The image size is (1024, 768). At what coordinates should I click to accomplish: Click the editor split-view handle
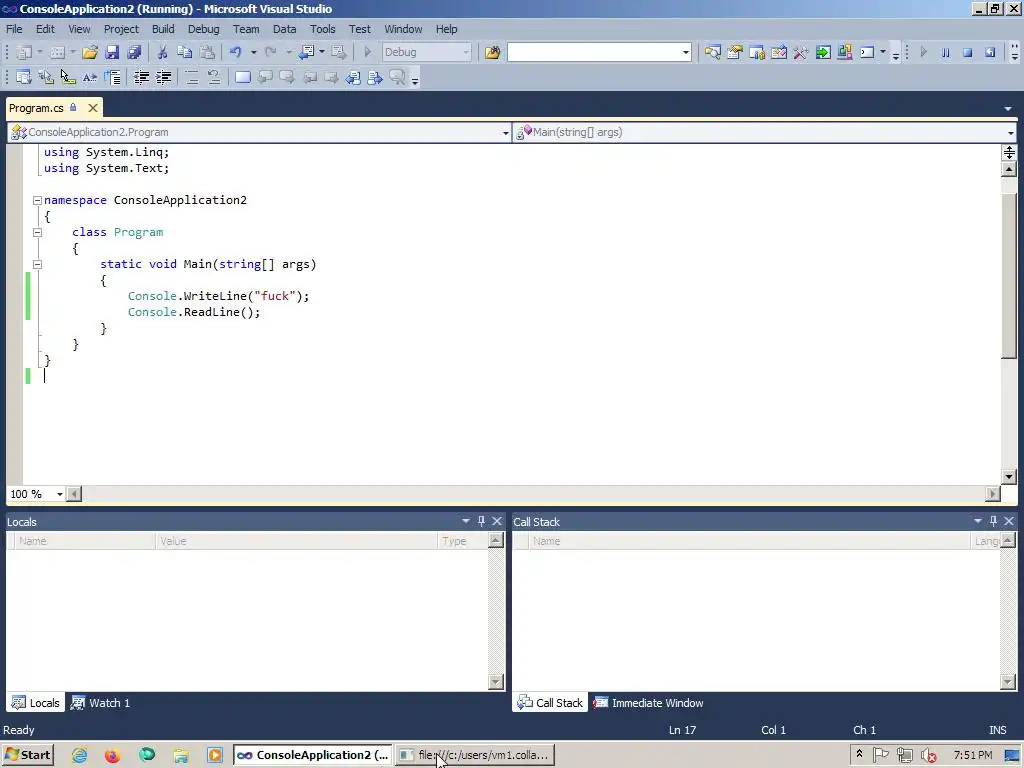pos(1009,153)
